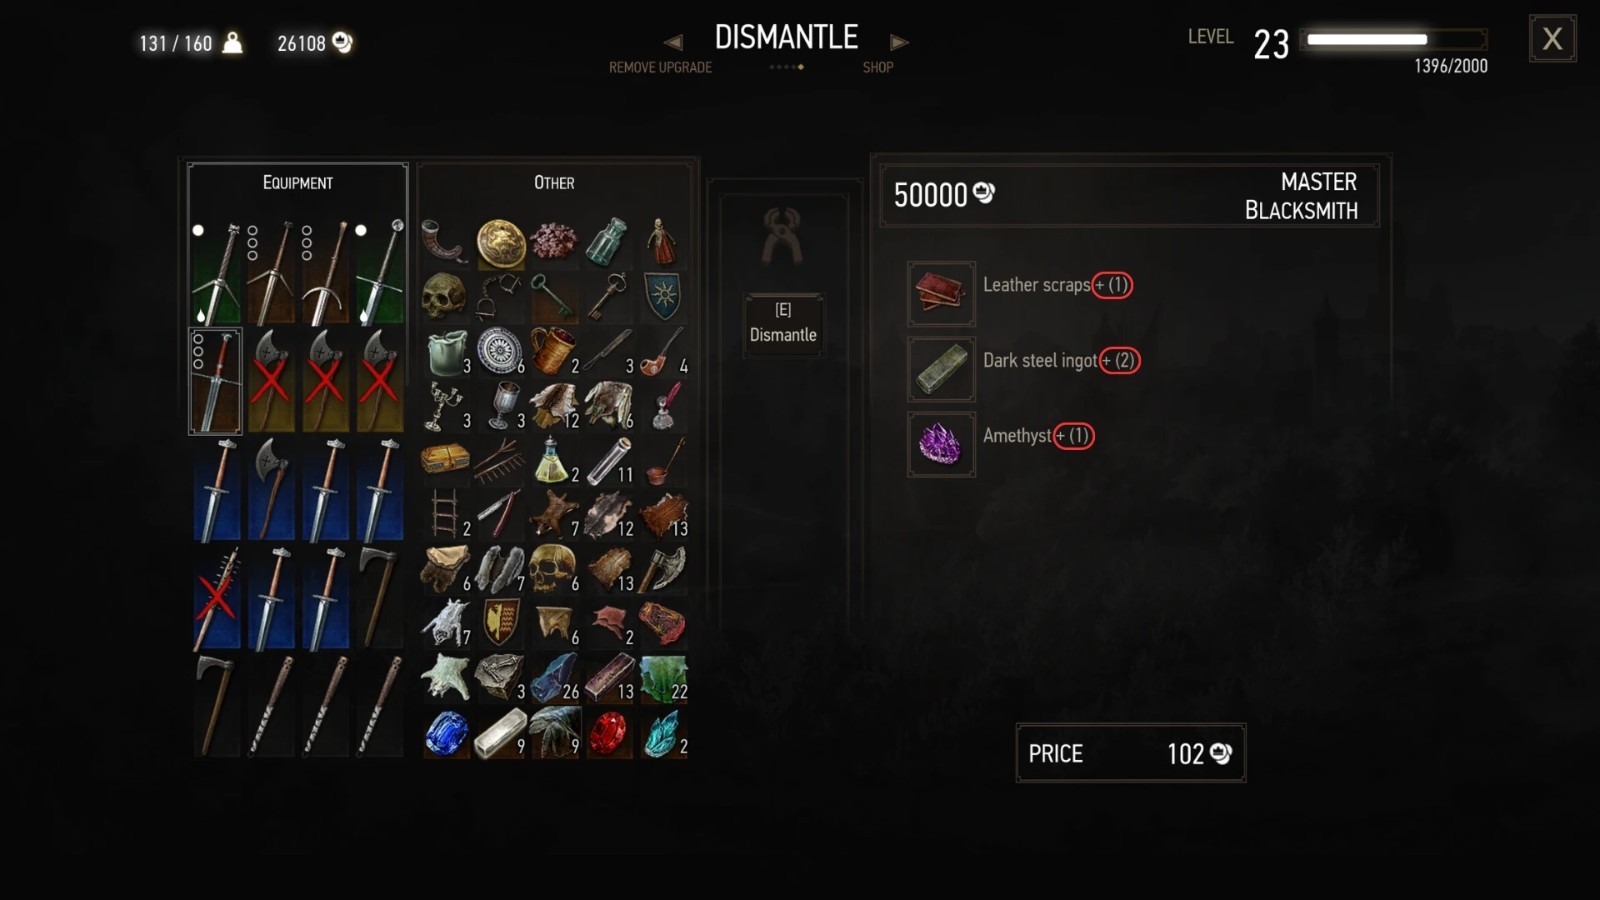Select the smoking pipe item
Screen dimensions: 1600x900
point(662,351)
